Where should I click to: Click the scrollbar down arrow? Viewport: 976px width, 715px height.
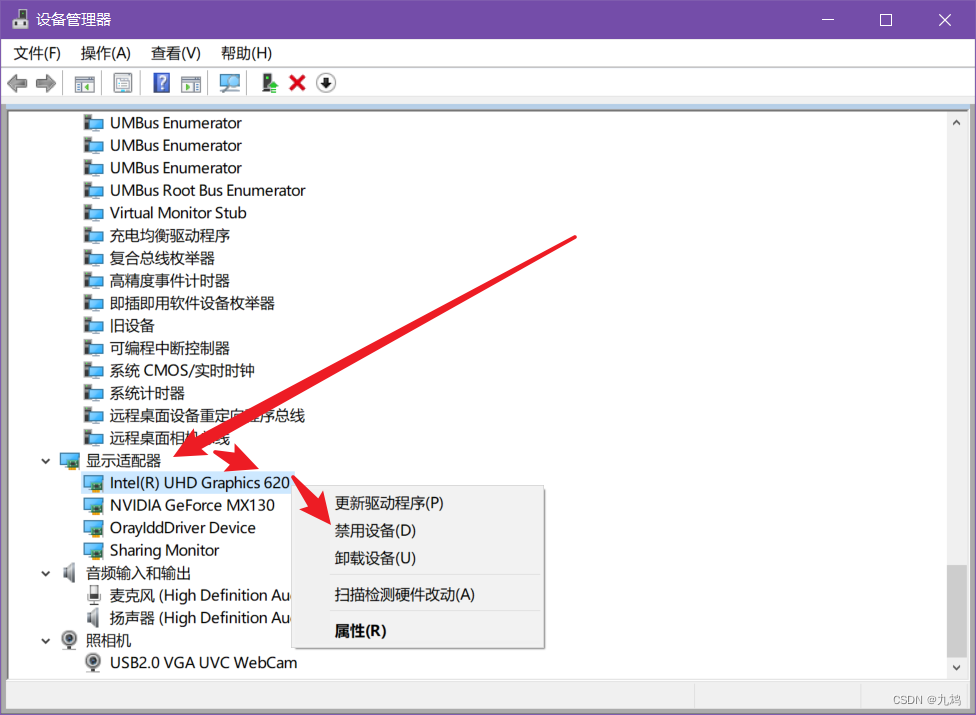(x=956, y=667)
